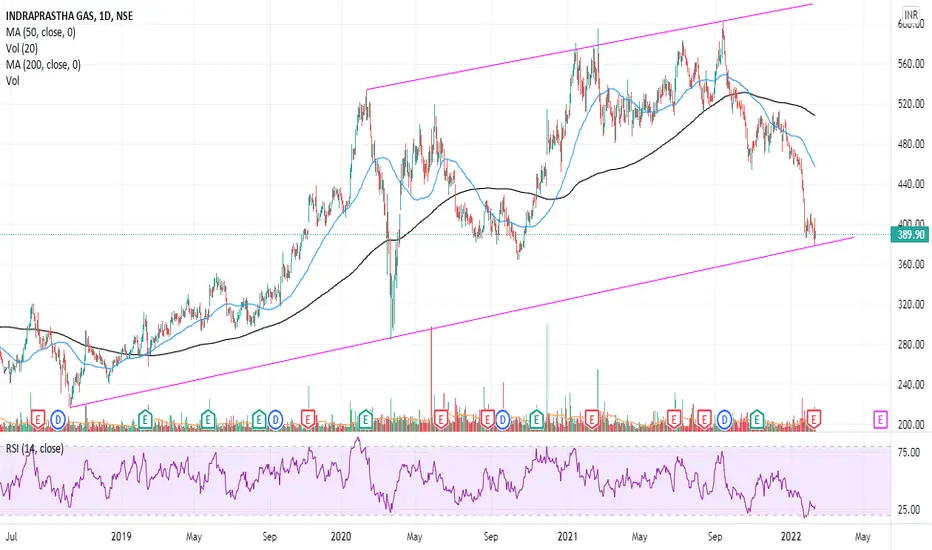
Task: Click the 520.00 price axis label
Action: pyautogui.click(x=911, y=104)
